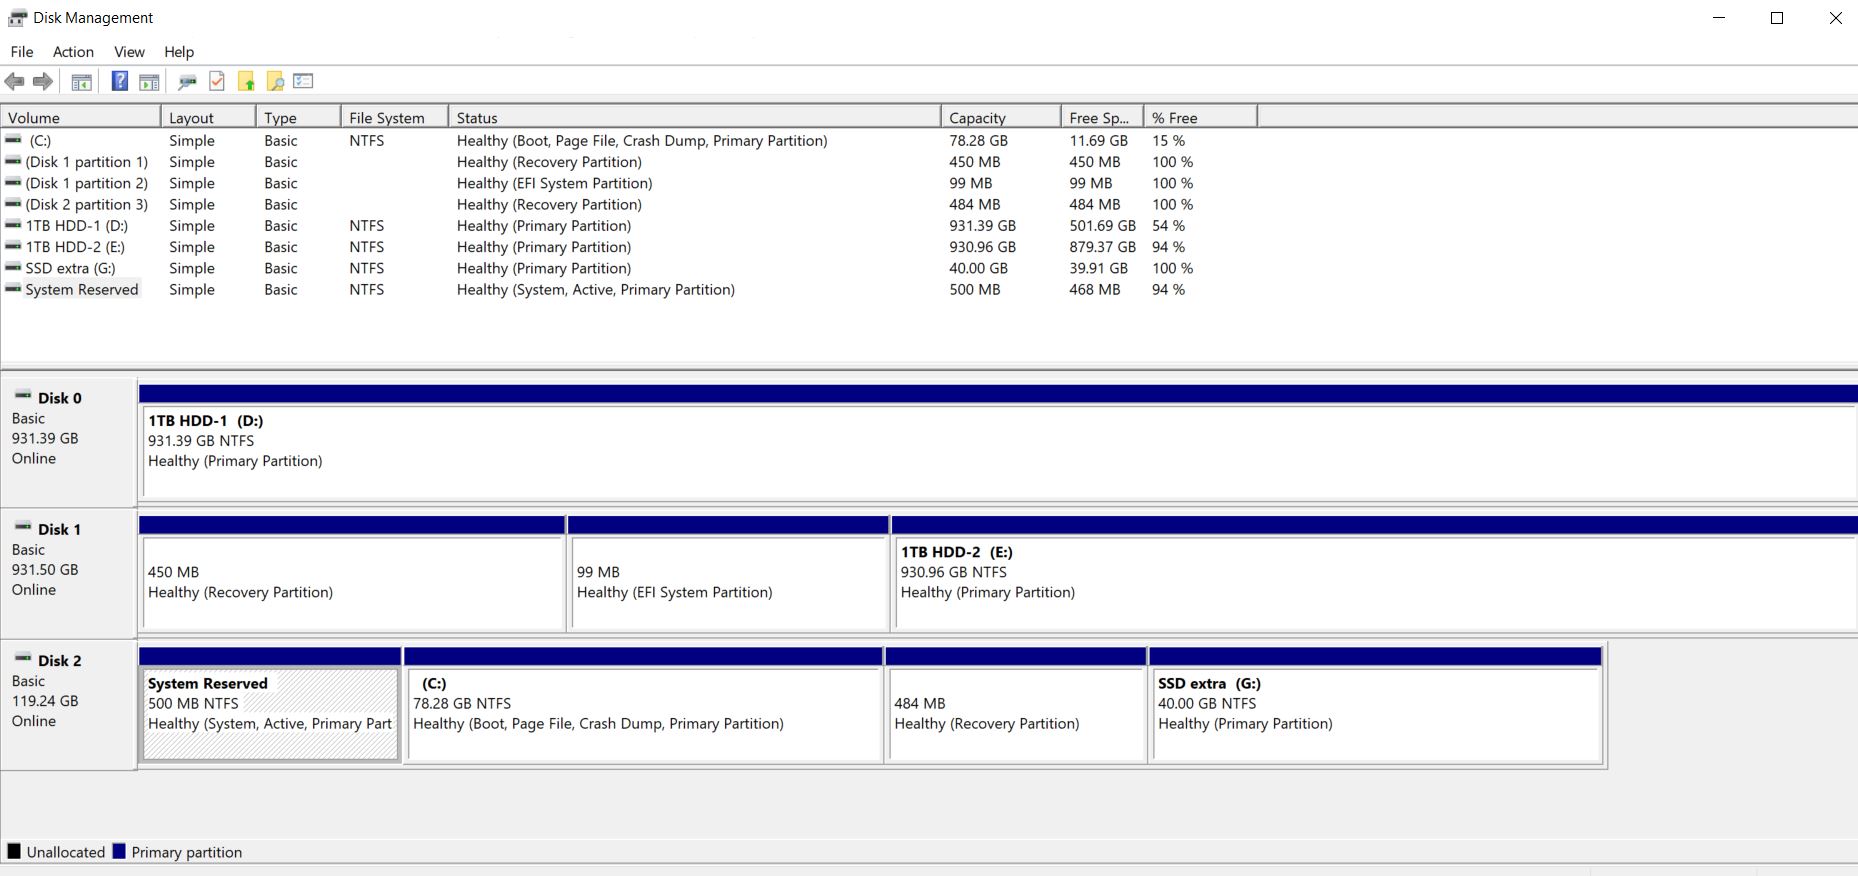Sort by the Capacity column header

1001,117
